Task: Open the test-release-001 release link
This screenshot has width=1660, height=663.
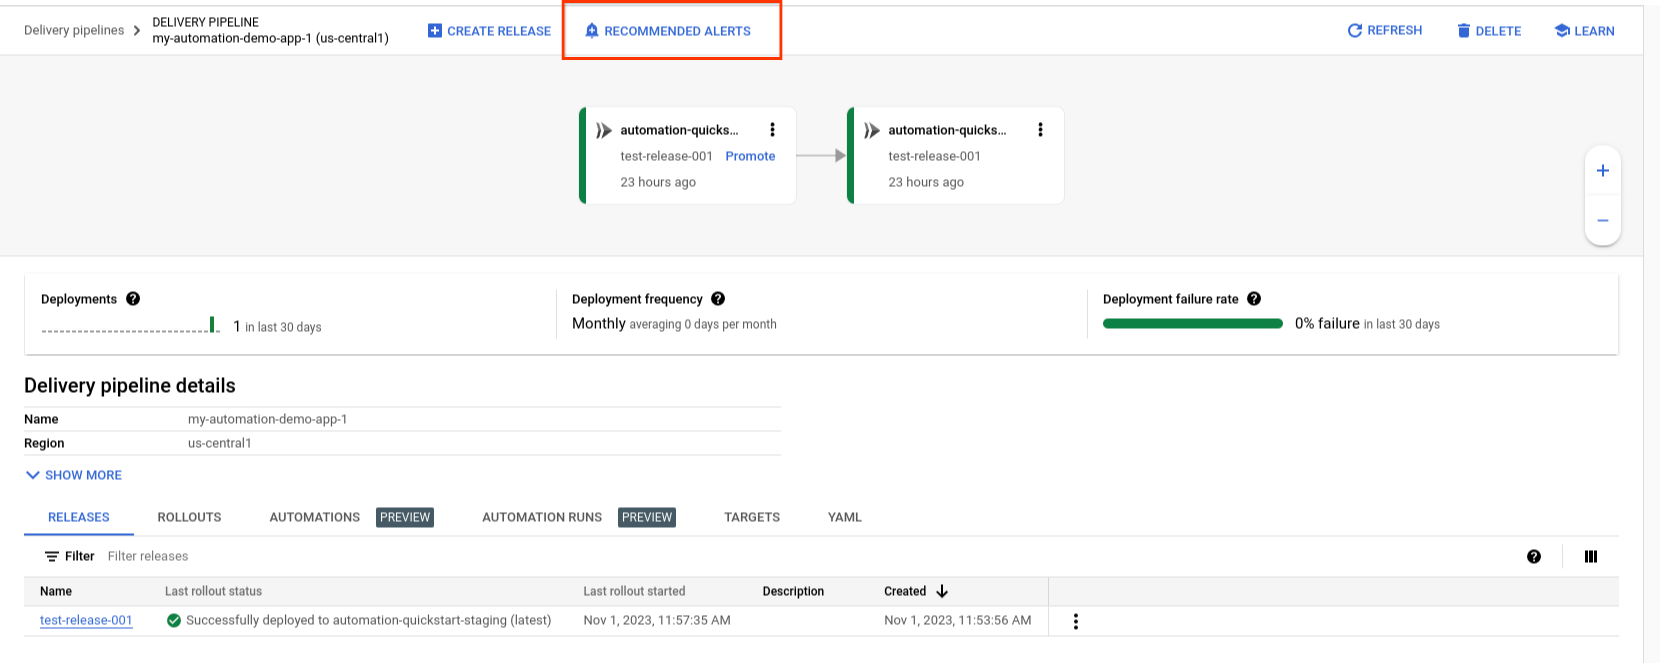Action: [x=86, y=620]
